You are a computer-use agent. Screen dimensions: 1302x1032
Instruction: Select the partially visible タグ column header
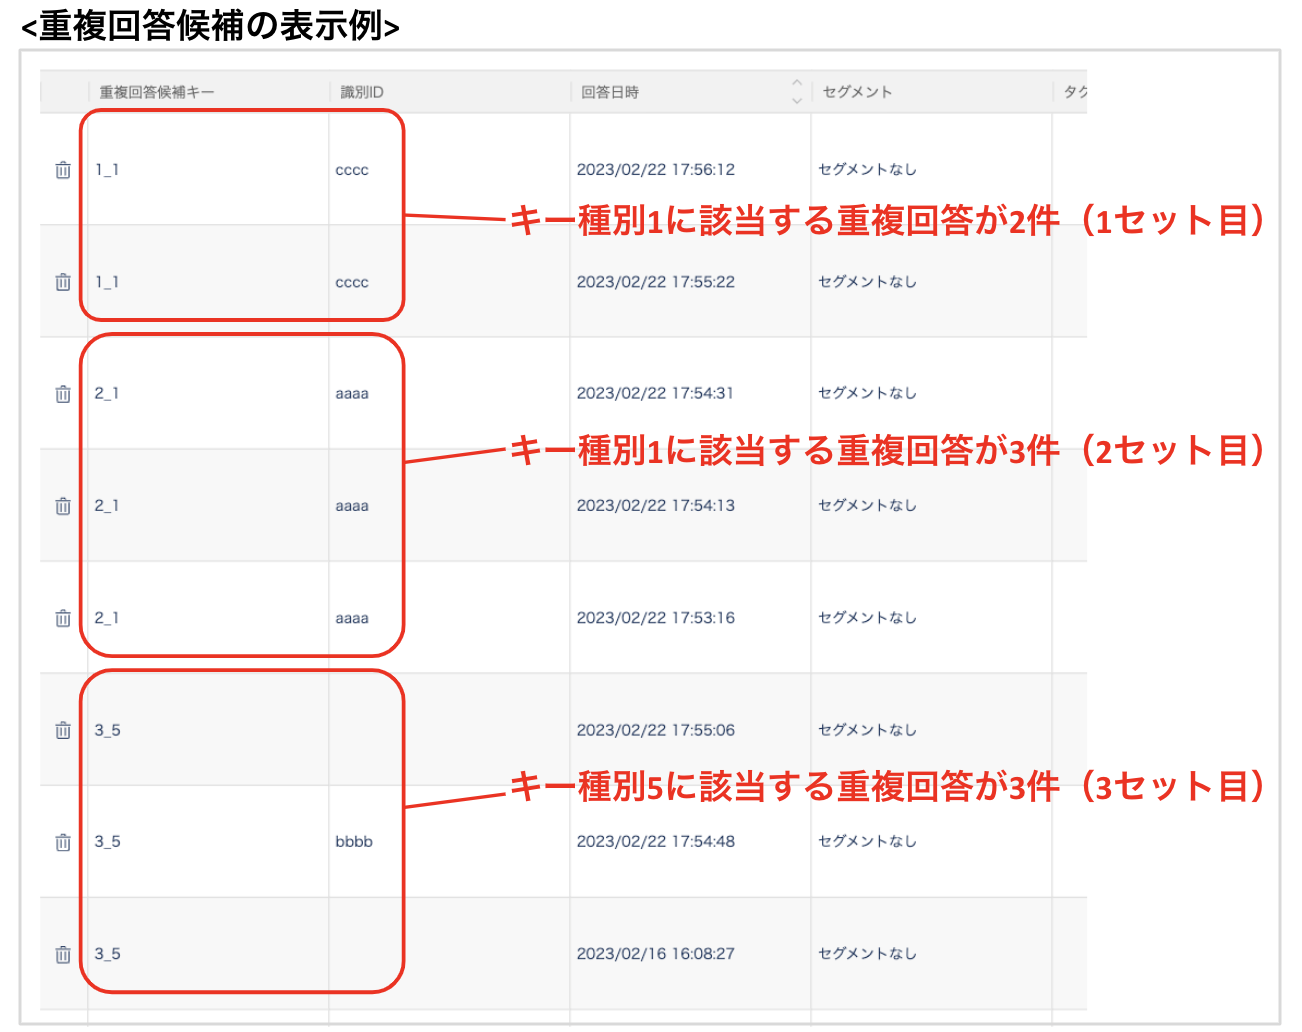[1075, 92]
